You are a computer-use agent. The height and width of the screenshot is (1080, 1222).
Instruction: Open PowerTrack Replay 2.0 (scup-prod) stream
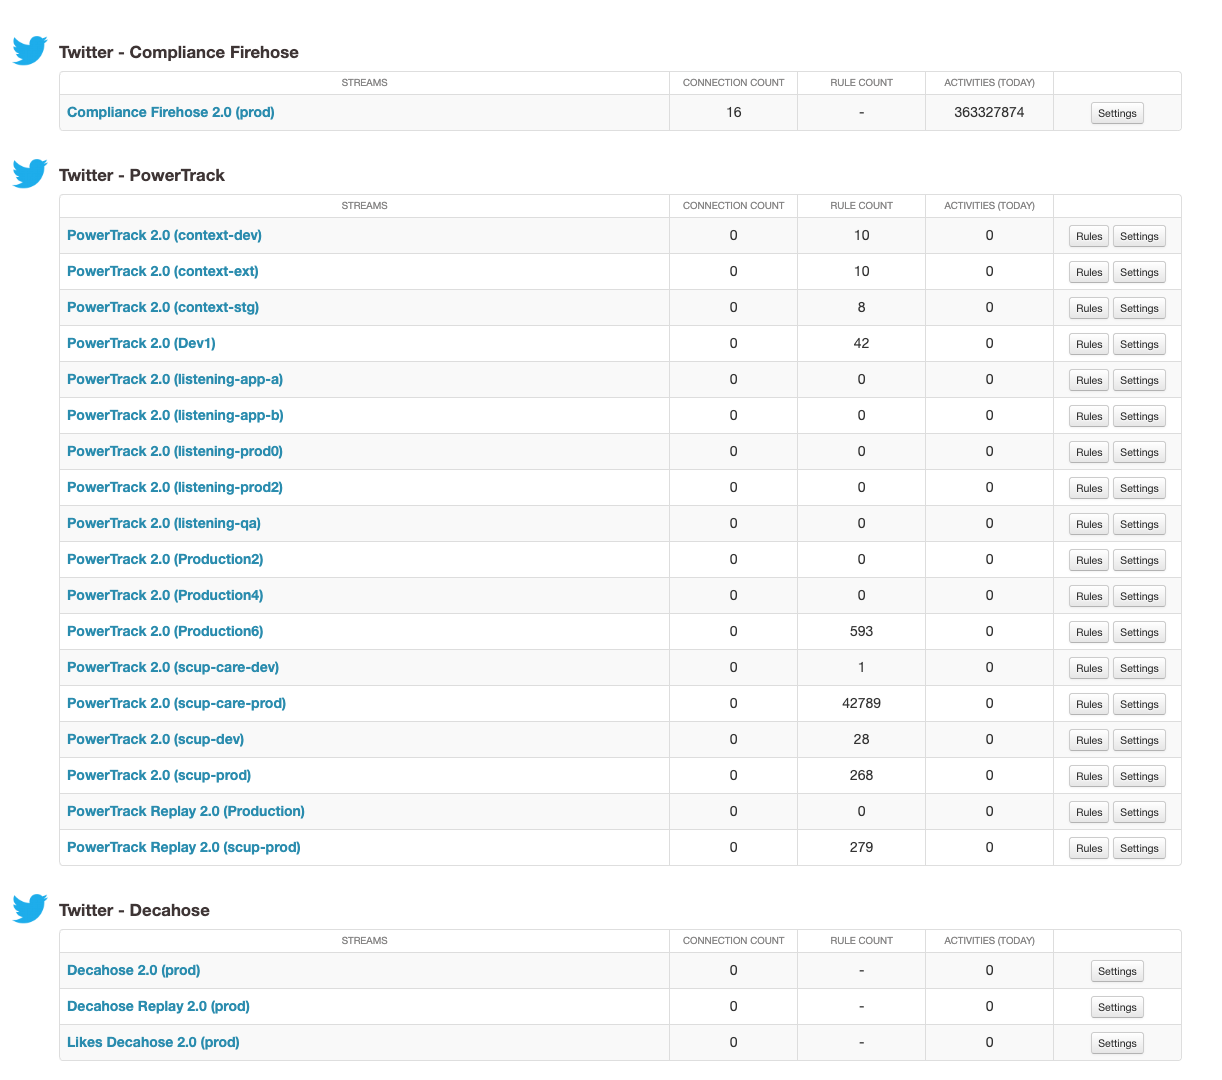point(184,847)
